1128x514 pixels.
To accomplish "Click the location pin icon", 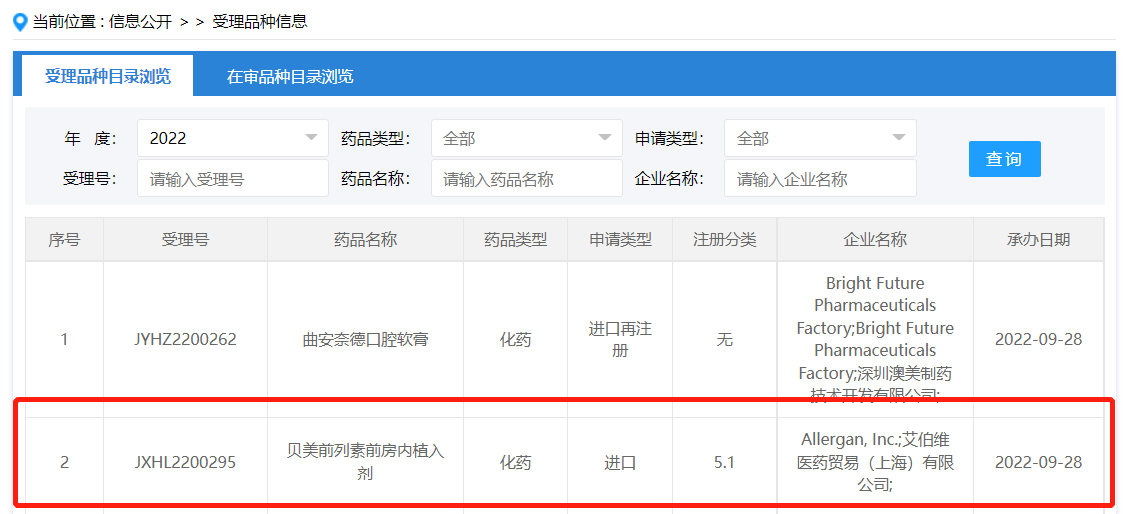I will click(20, 21).
